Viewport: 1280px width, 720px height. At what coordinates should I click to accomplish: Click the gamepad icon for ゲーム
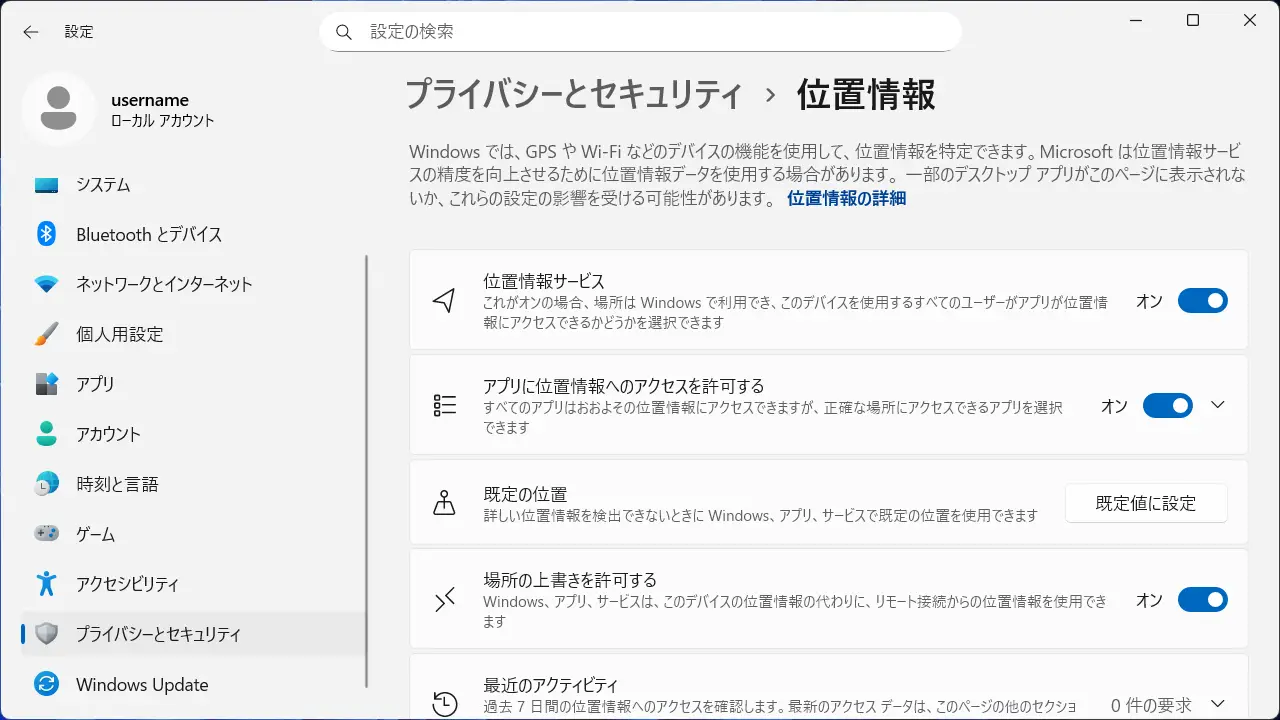(47, 534)
